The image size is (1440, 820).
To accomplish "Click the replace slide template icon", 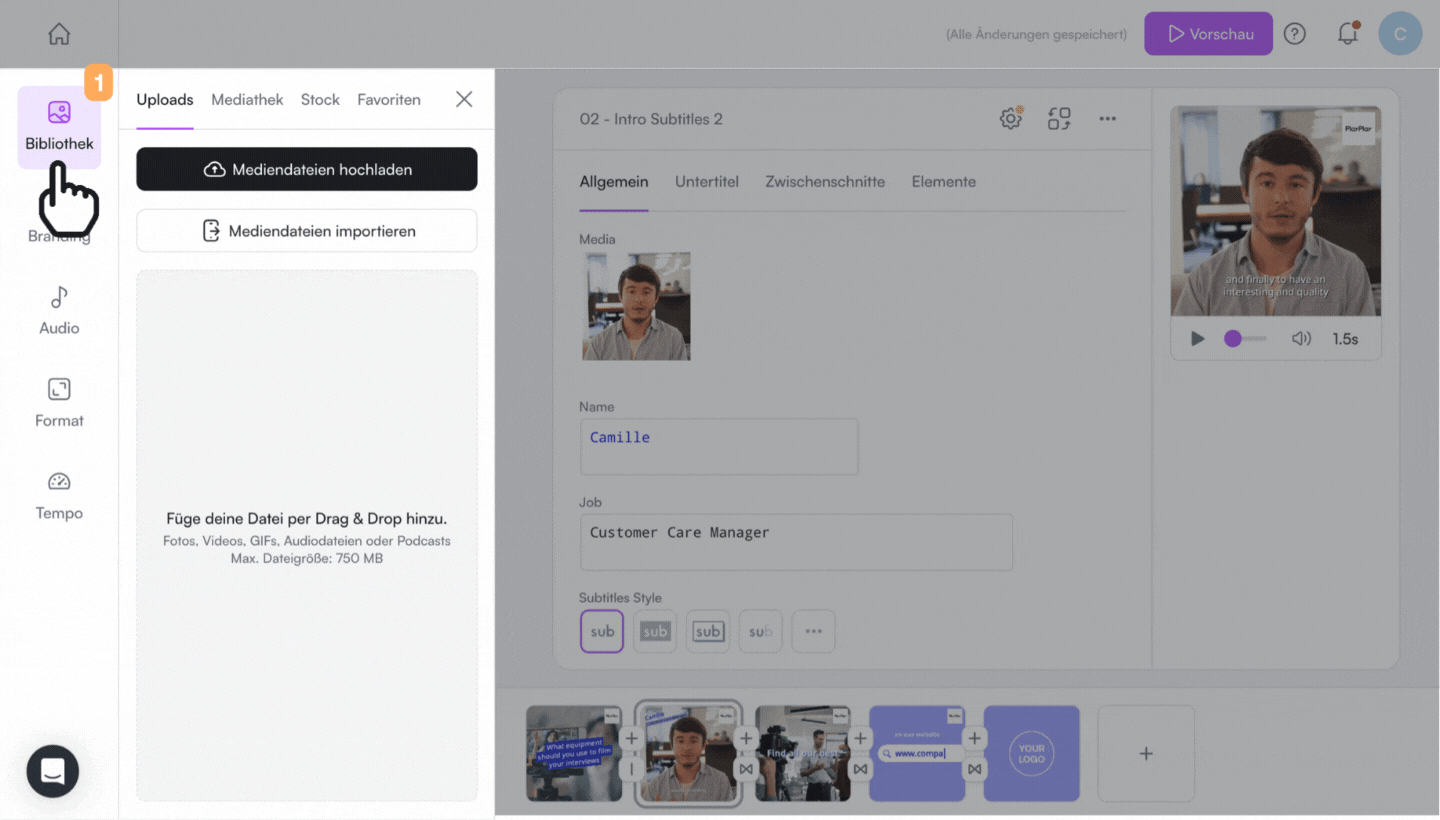I will (1059, 119).
